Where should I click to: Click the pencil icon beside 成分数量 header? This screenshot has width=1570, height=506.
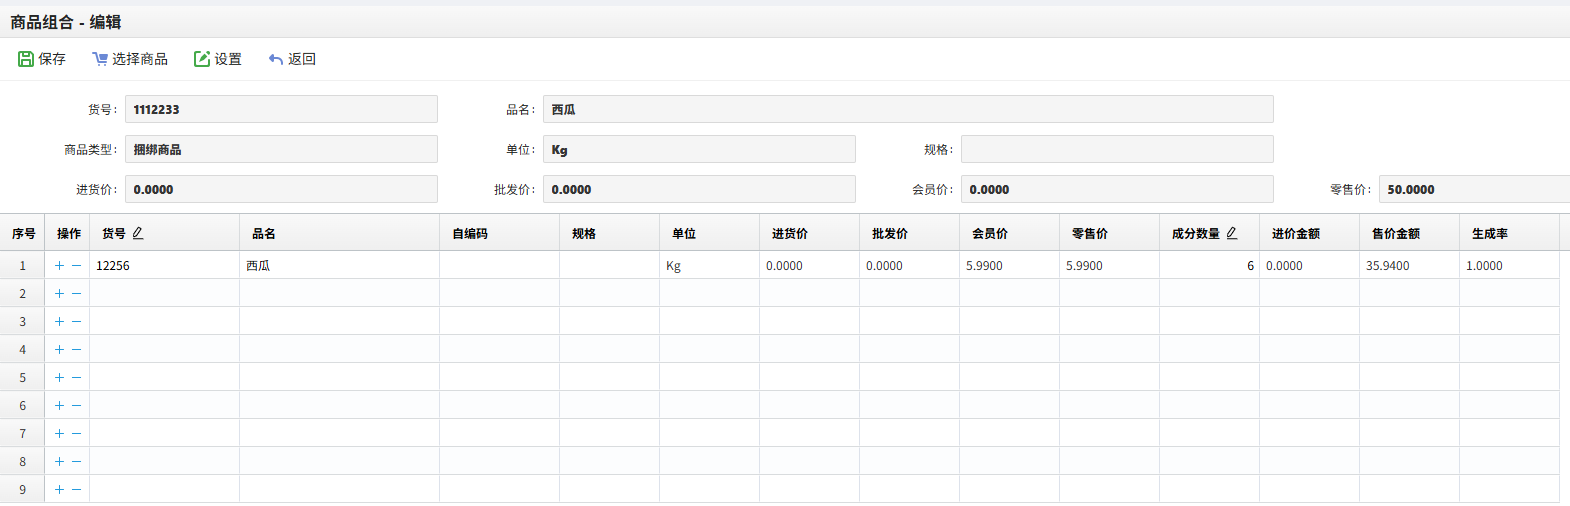pyautogui.click(x=1232, y=233)
